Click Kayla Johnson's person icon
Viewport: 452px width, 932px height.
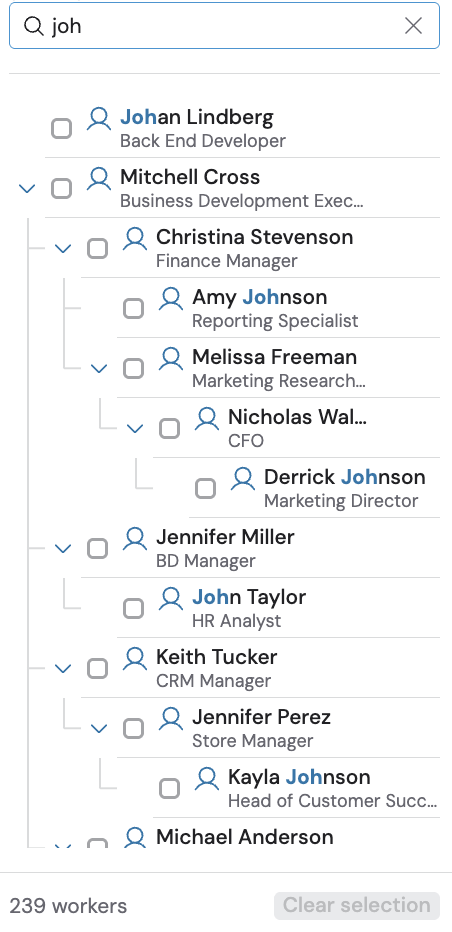pos(207,779)
